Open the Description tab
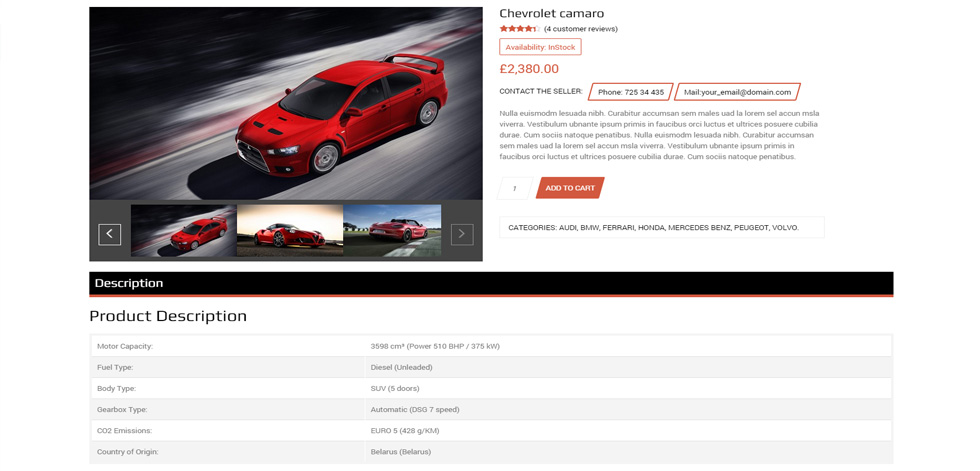The width and height of the screenshot is (980, 471). [129, 283]
